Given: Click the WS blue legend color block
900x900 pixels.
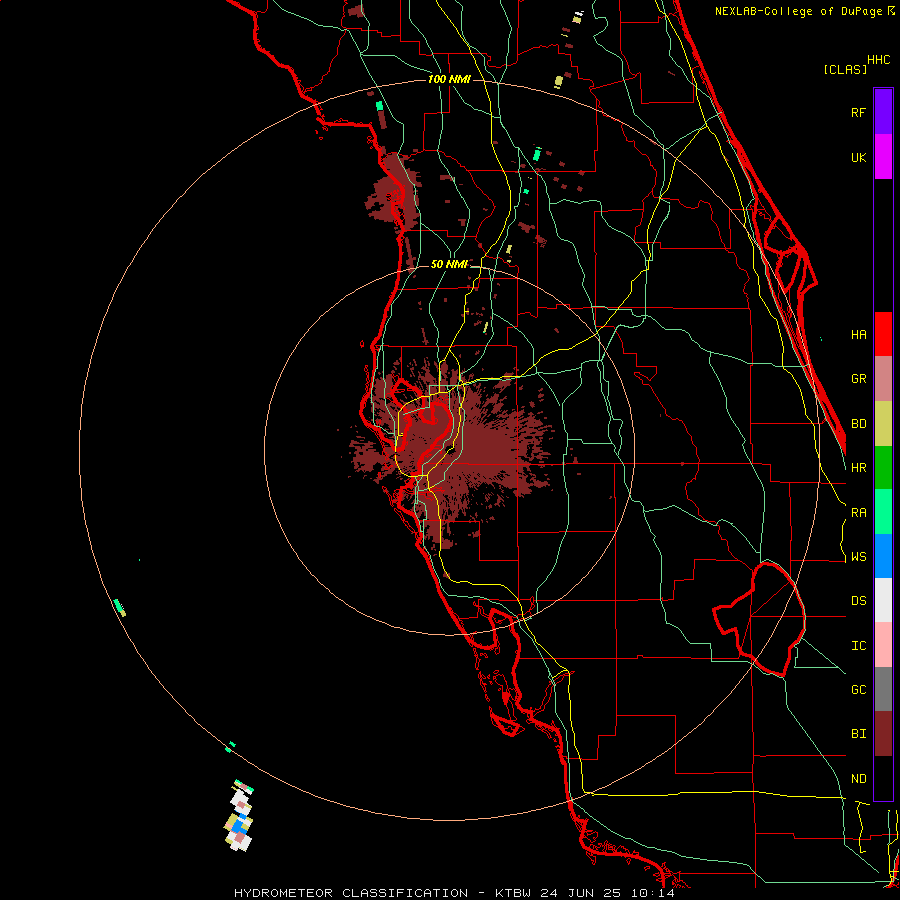Looking at the screenshot, I should tap(883, 556).
